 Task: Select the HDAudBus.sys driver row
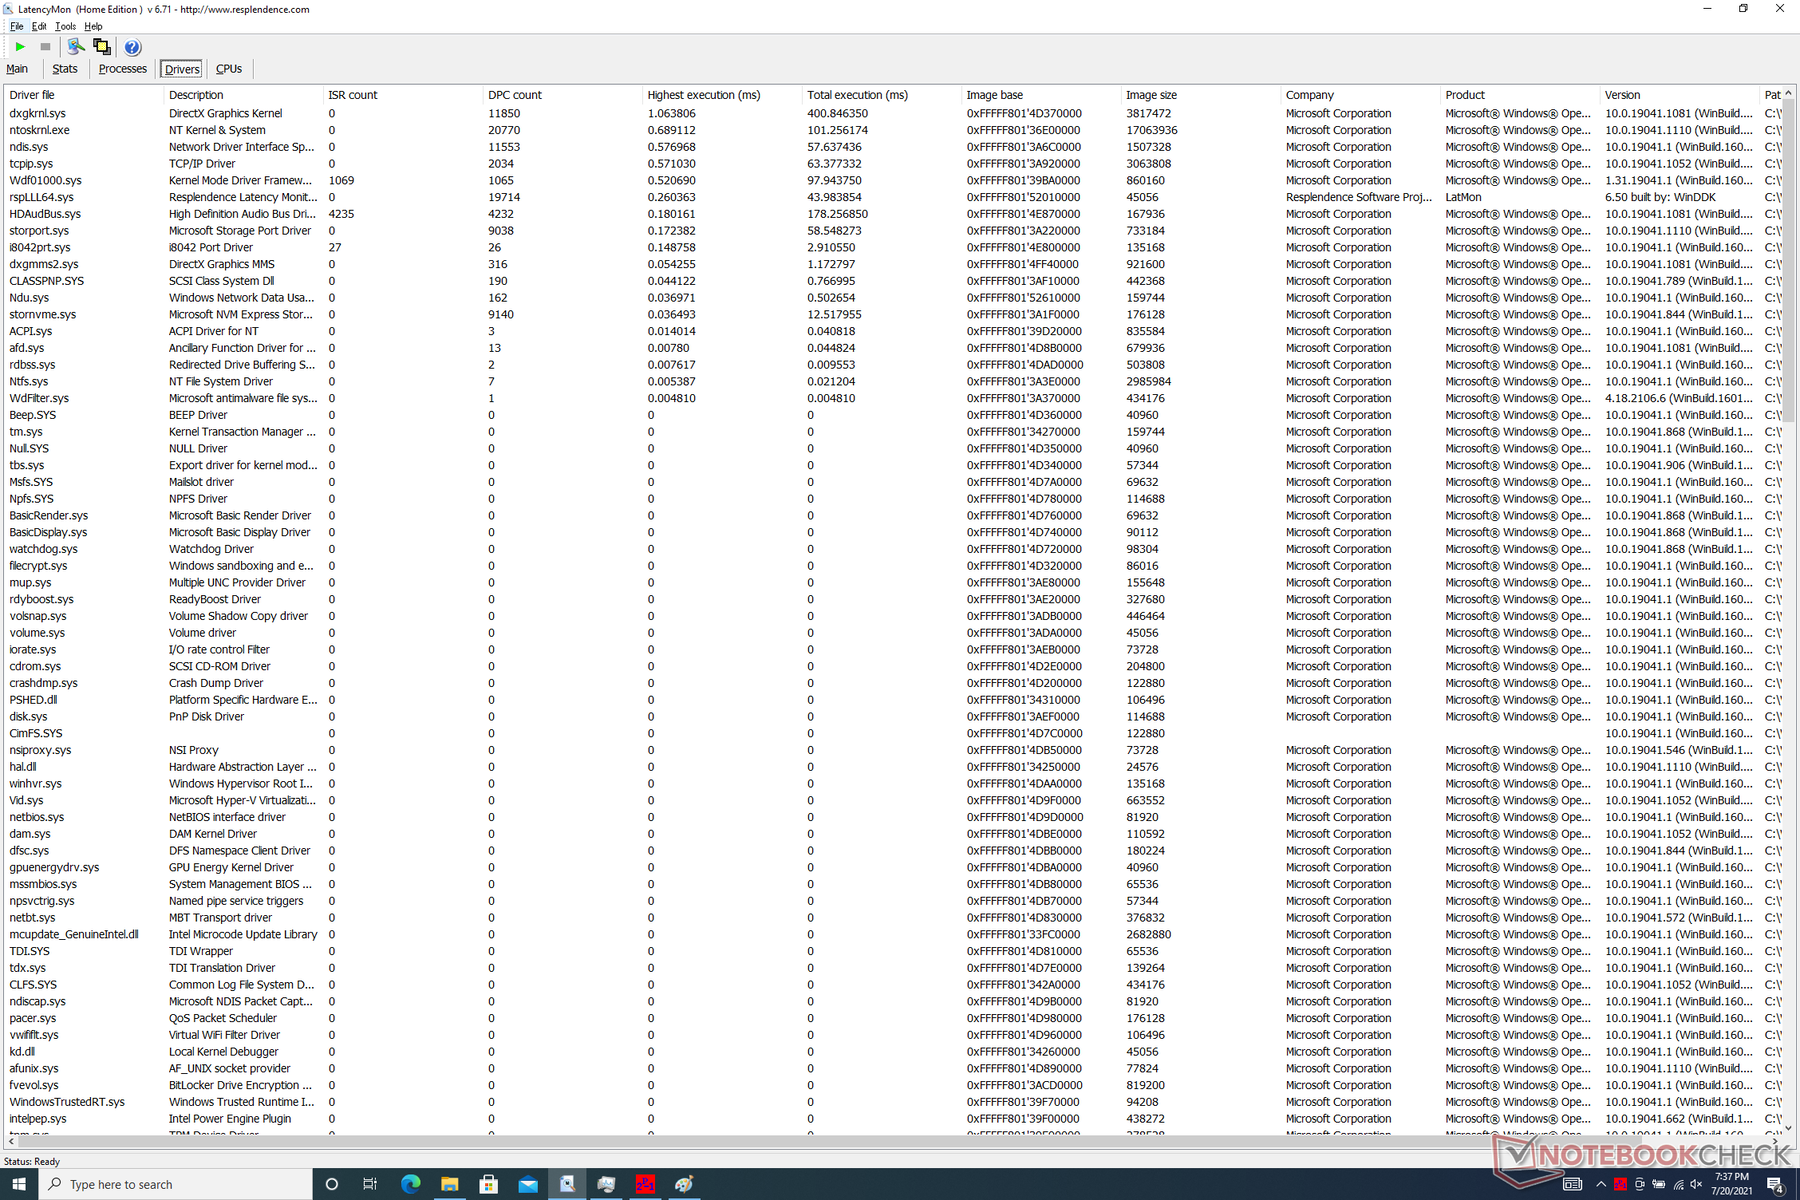coord(892,214)
